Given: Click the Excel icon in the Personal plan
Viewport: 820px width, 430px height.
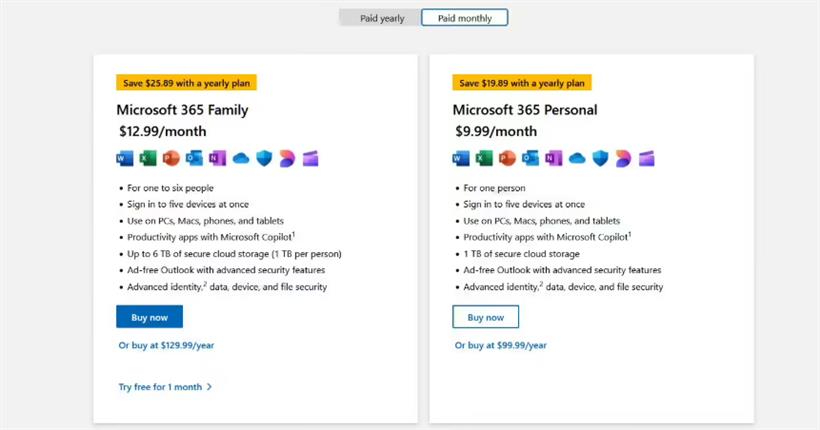Looking at the screenshot, I should click(x=484, y=158).
